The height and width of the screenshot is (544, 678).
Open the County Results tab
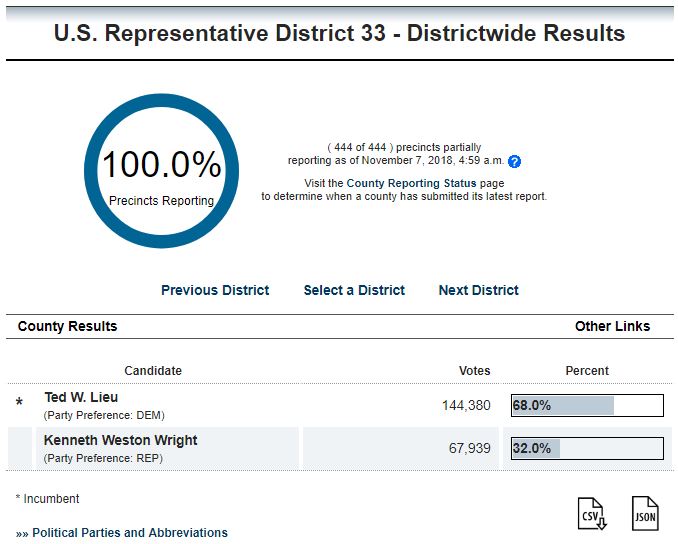coord(67,326)
